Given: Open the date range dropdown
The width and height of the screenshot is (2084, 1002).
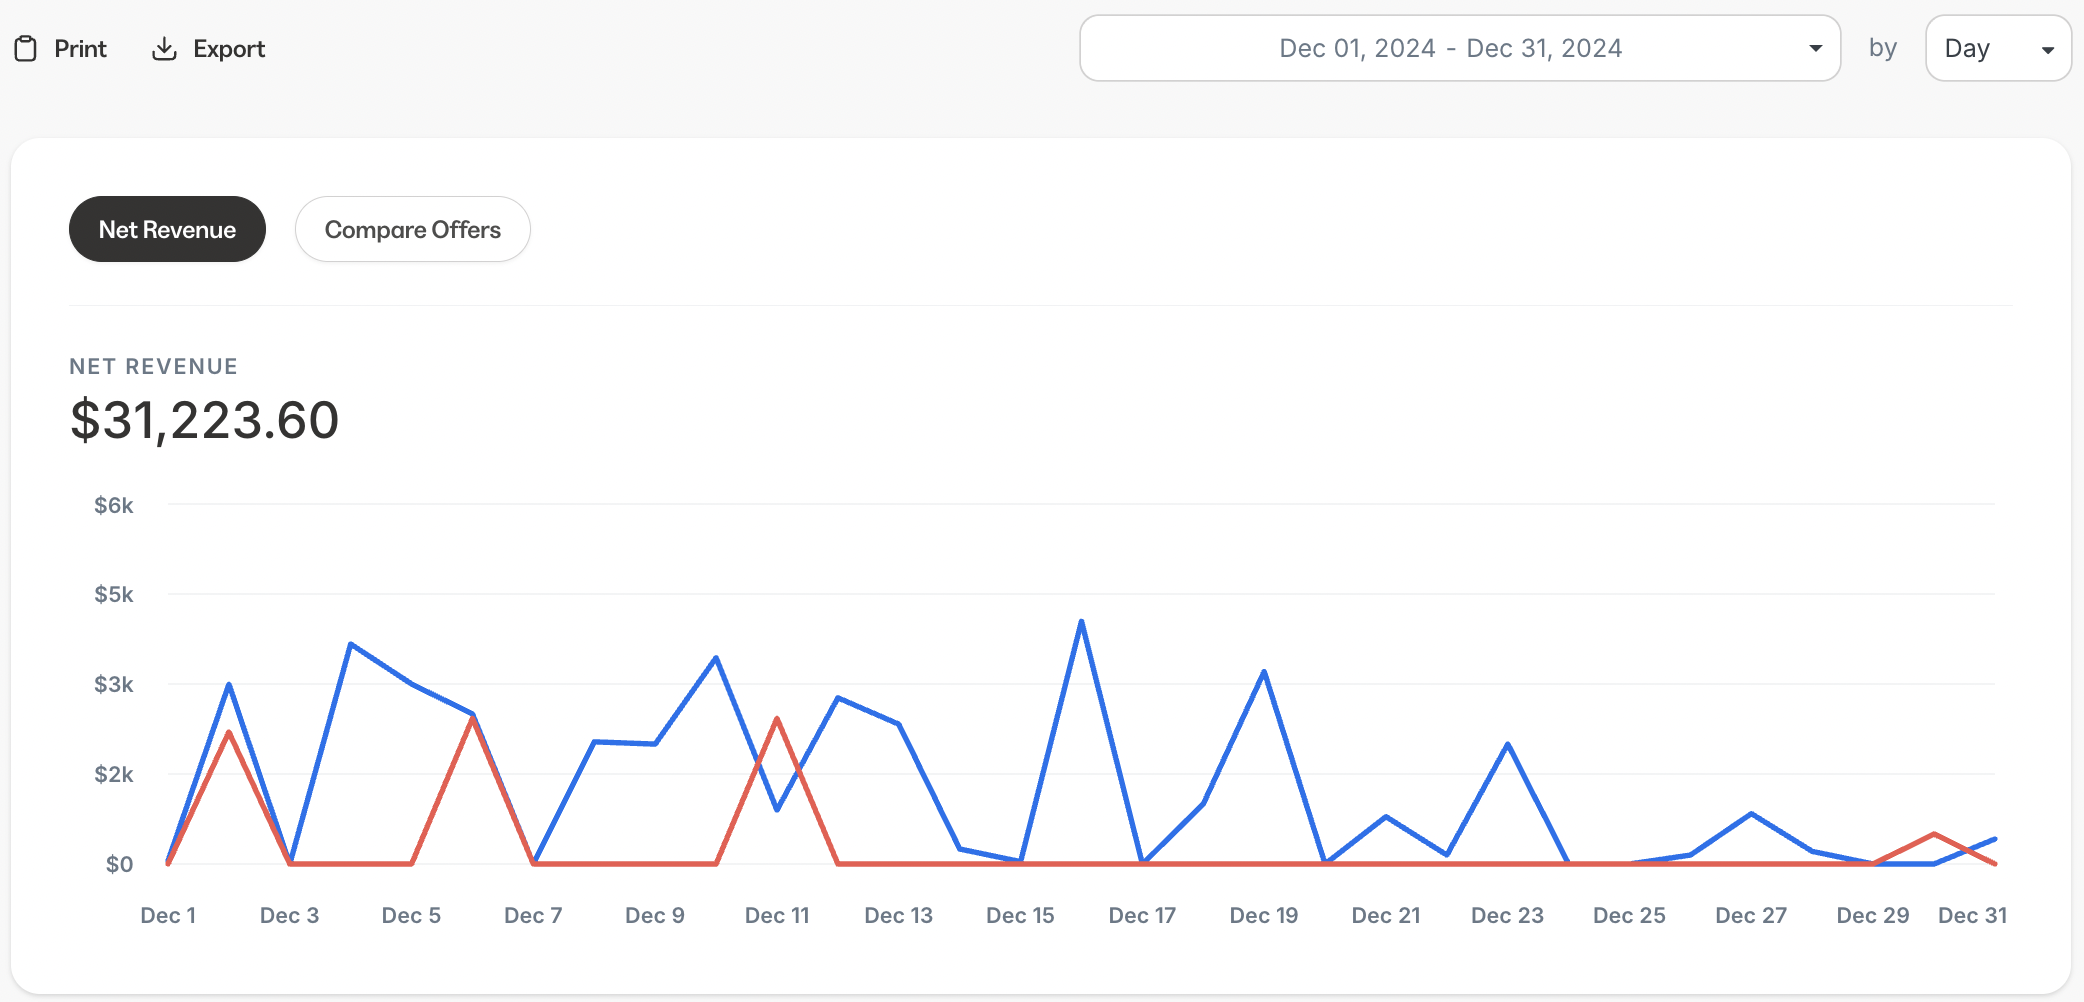Looking at the screenshot, I should coord(1450,48).
